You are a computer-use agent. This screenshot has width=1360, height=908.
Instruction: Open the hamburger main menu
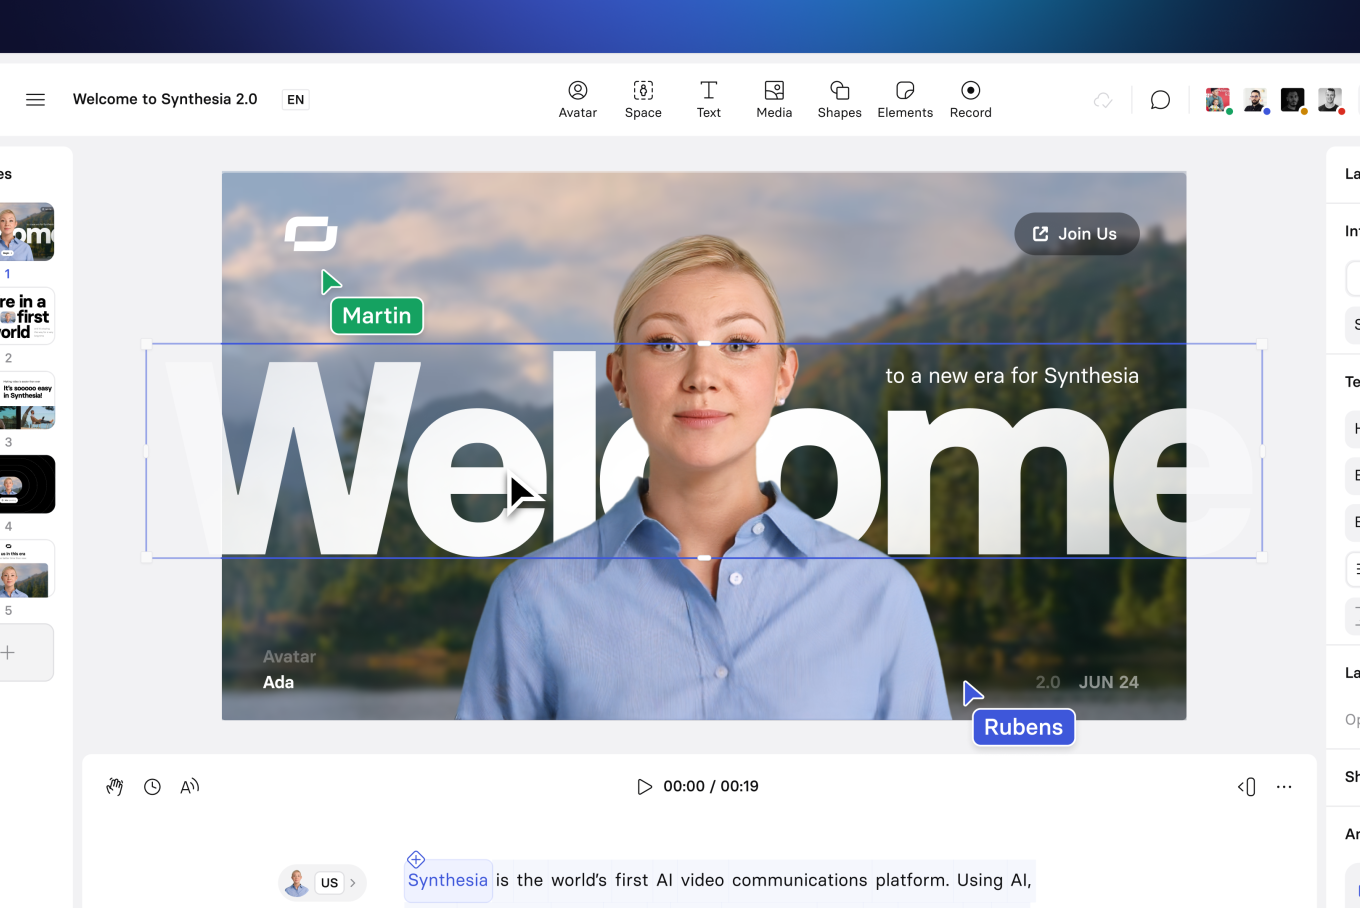35,99
